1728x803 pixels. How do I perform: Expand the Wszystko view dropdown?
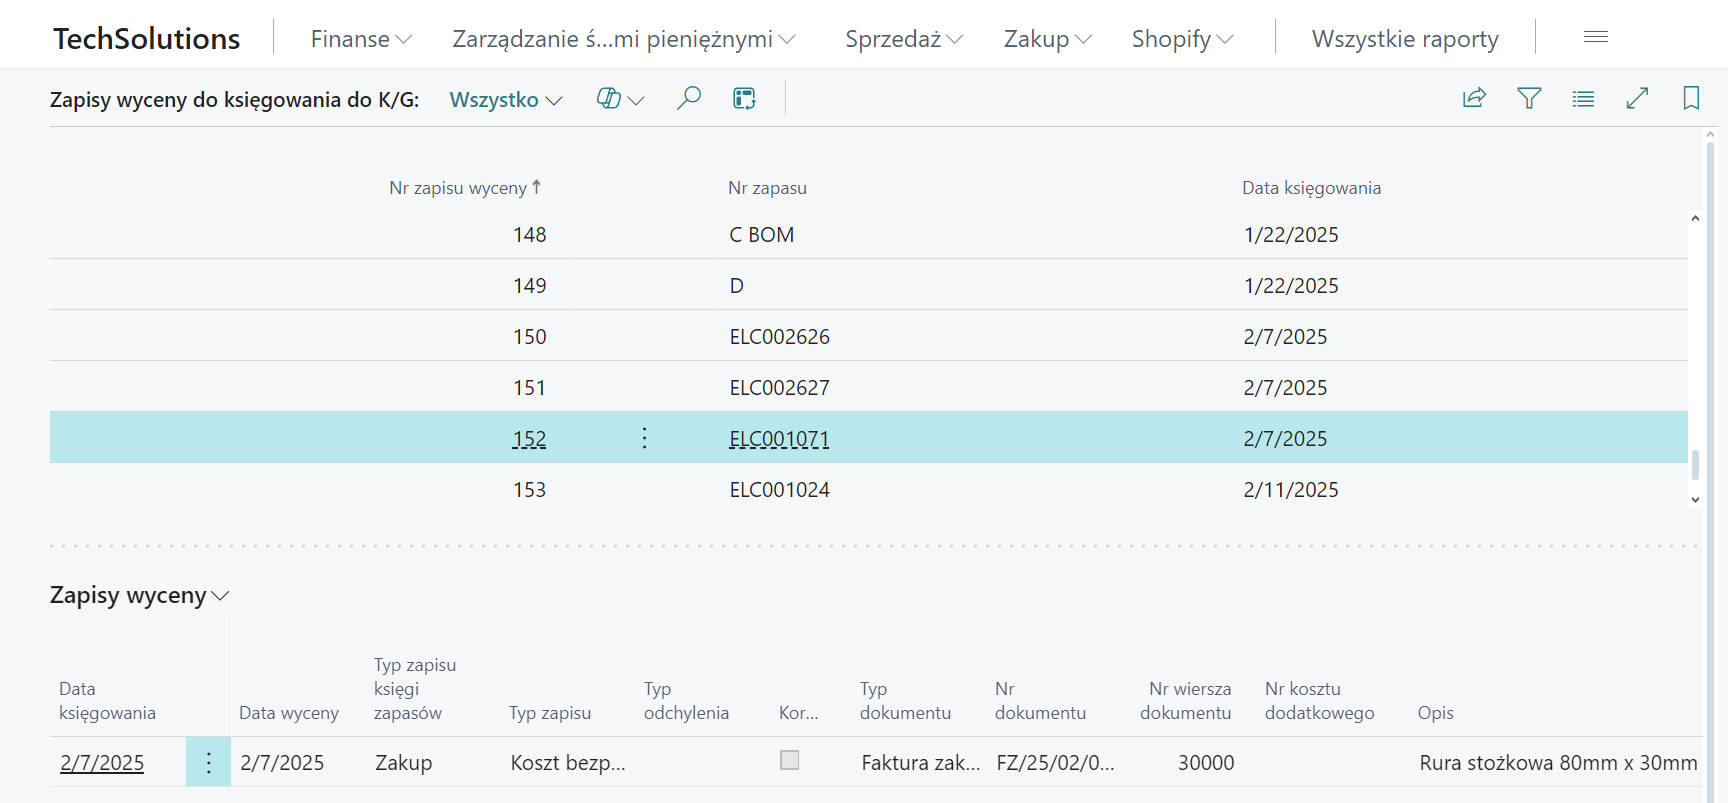(505, 100)
